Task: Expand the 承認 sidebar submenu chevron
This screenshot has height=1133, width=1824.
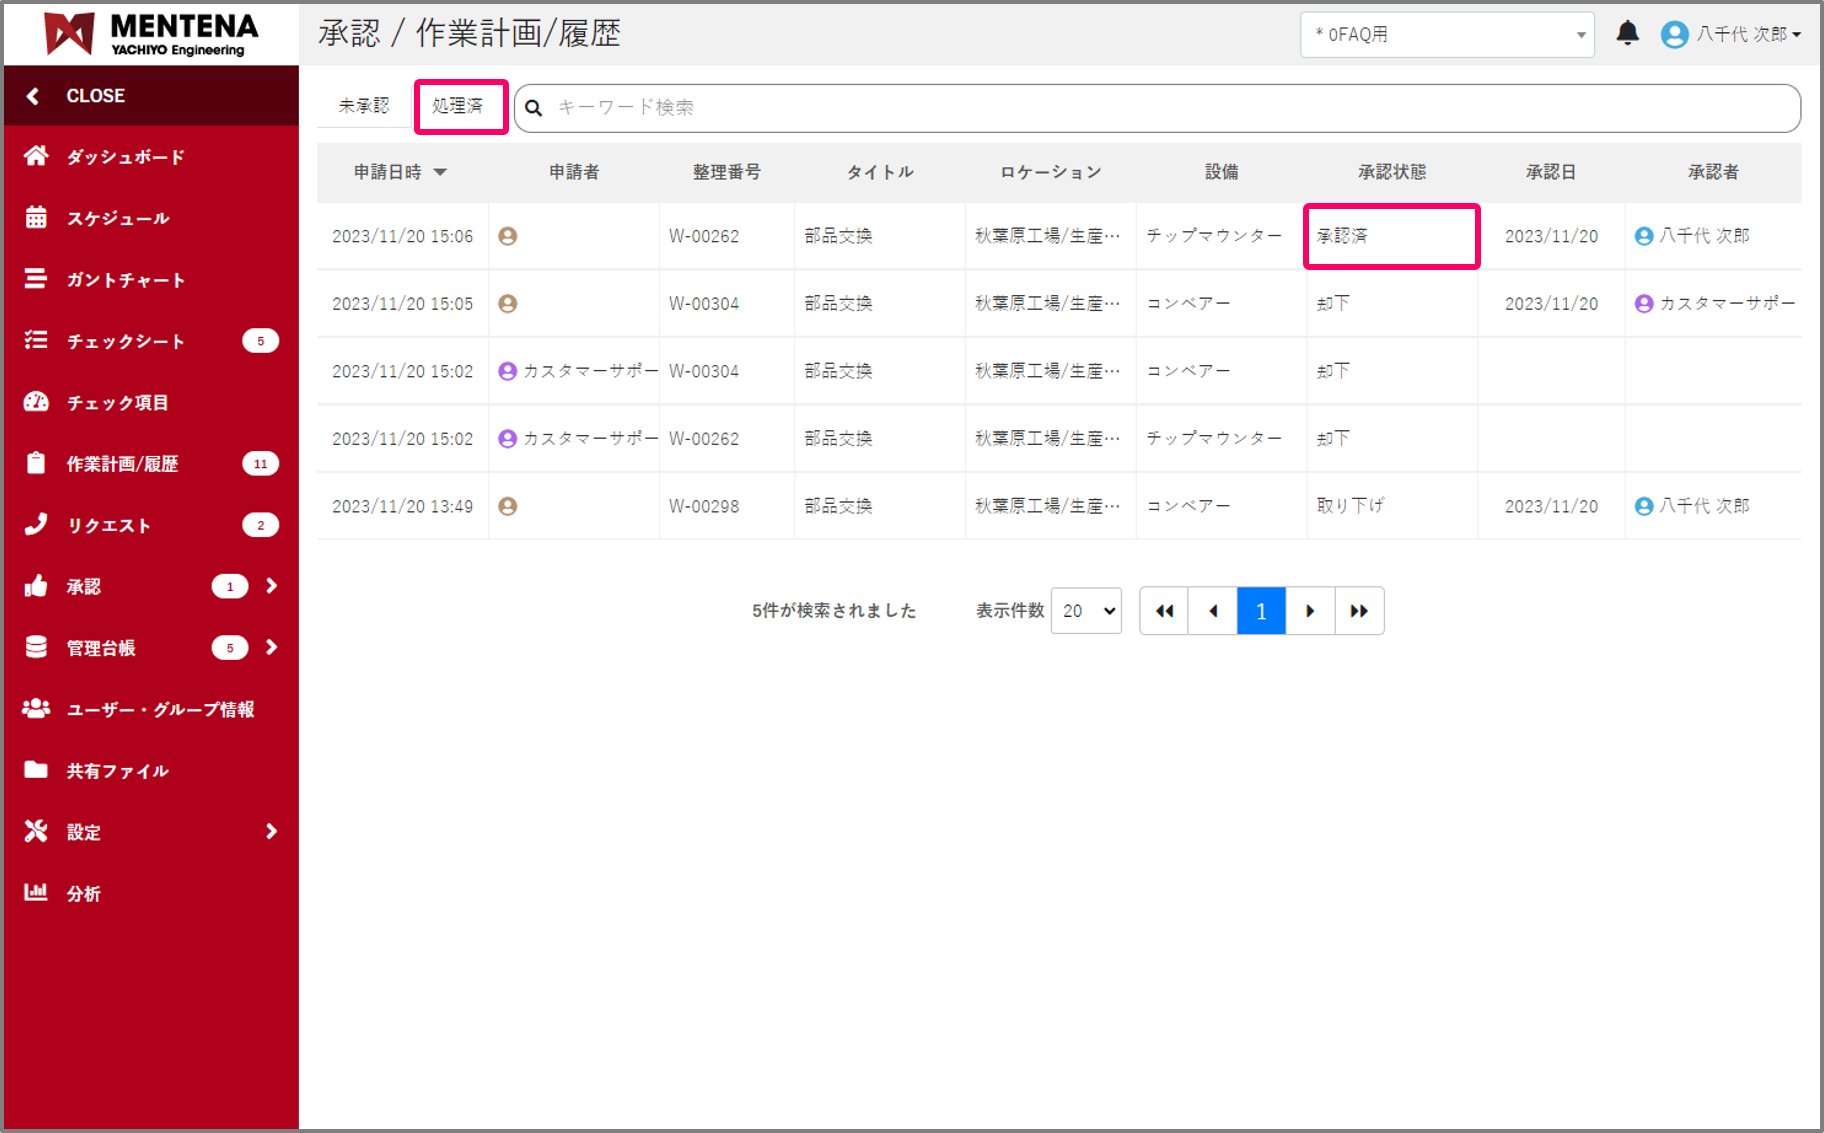Action: [x=271, y=586]
